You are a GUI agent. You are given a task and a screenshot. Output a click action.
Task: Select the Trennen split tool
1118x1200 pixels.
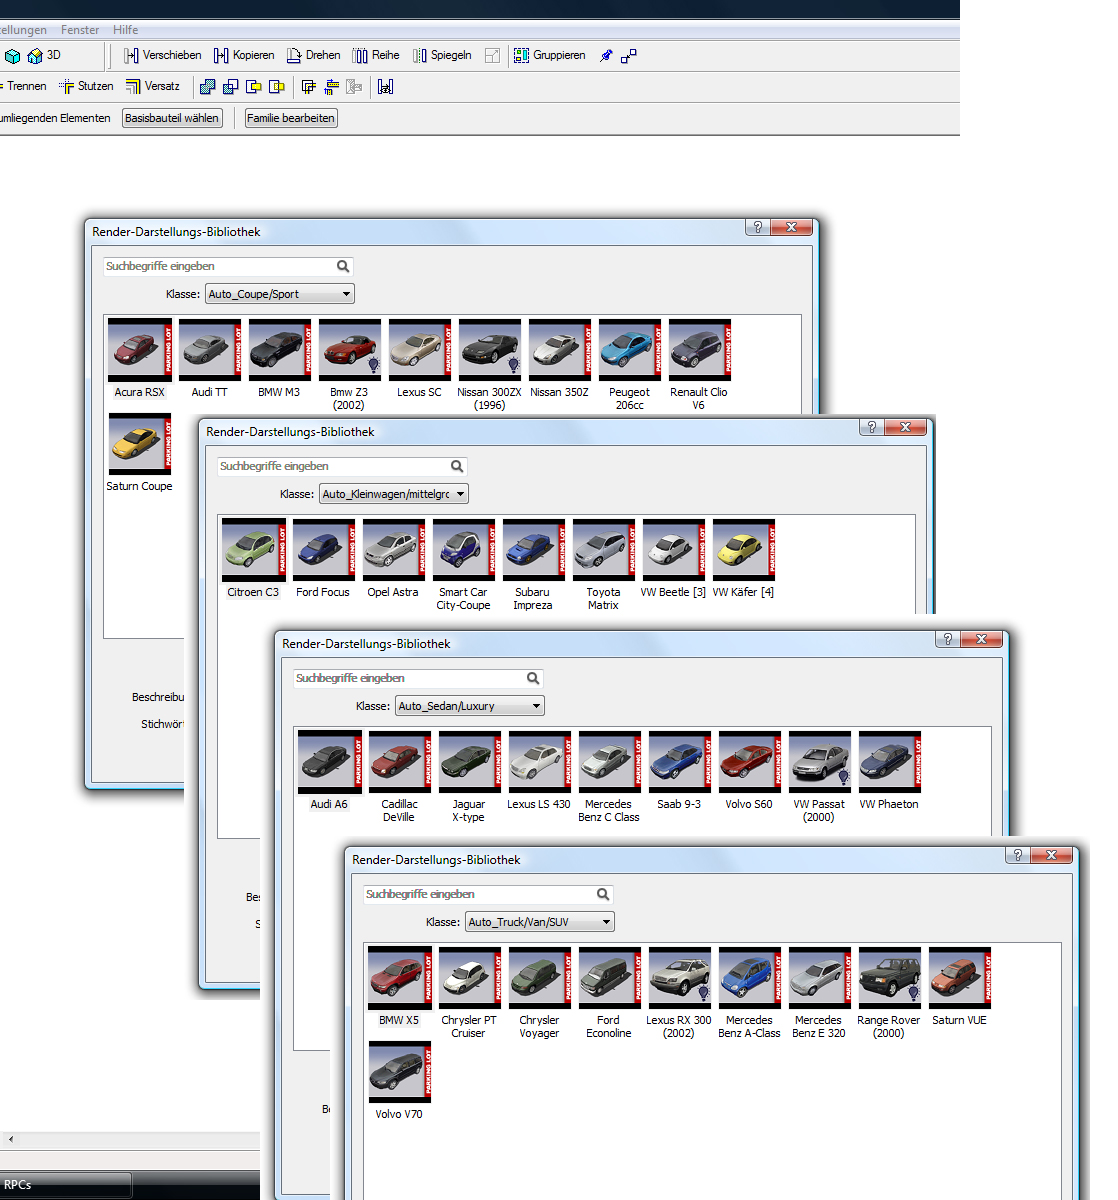24,87
